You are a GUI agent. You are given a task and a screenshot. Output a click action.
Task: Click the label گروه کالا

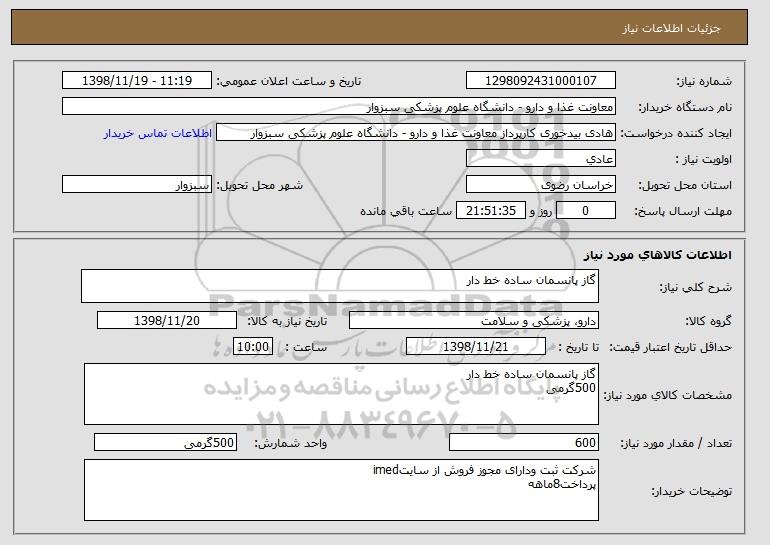click(x=709, y=321)
